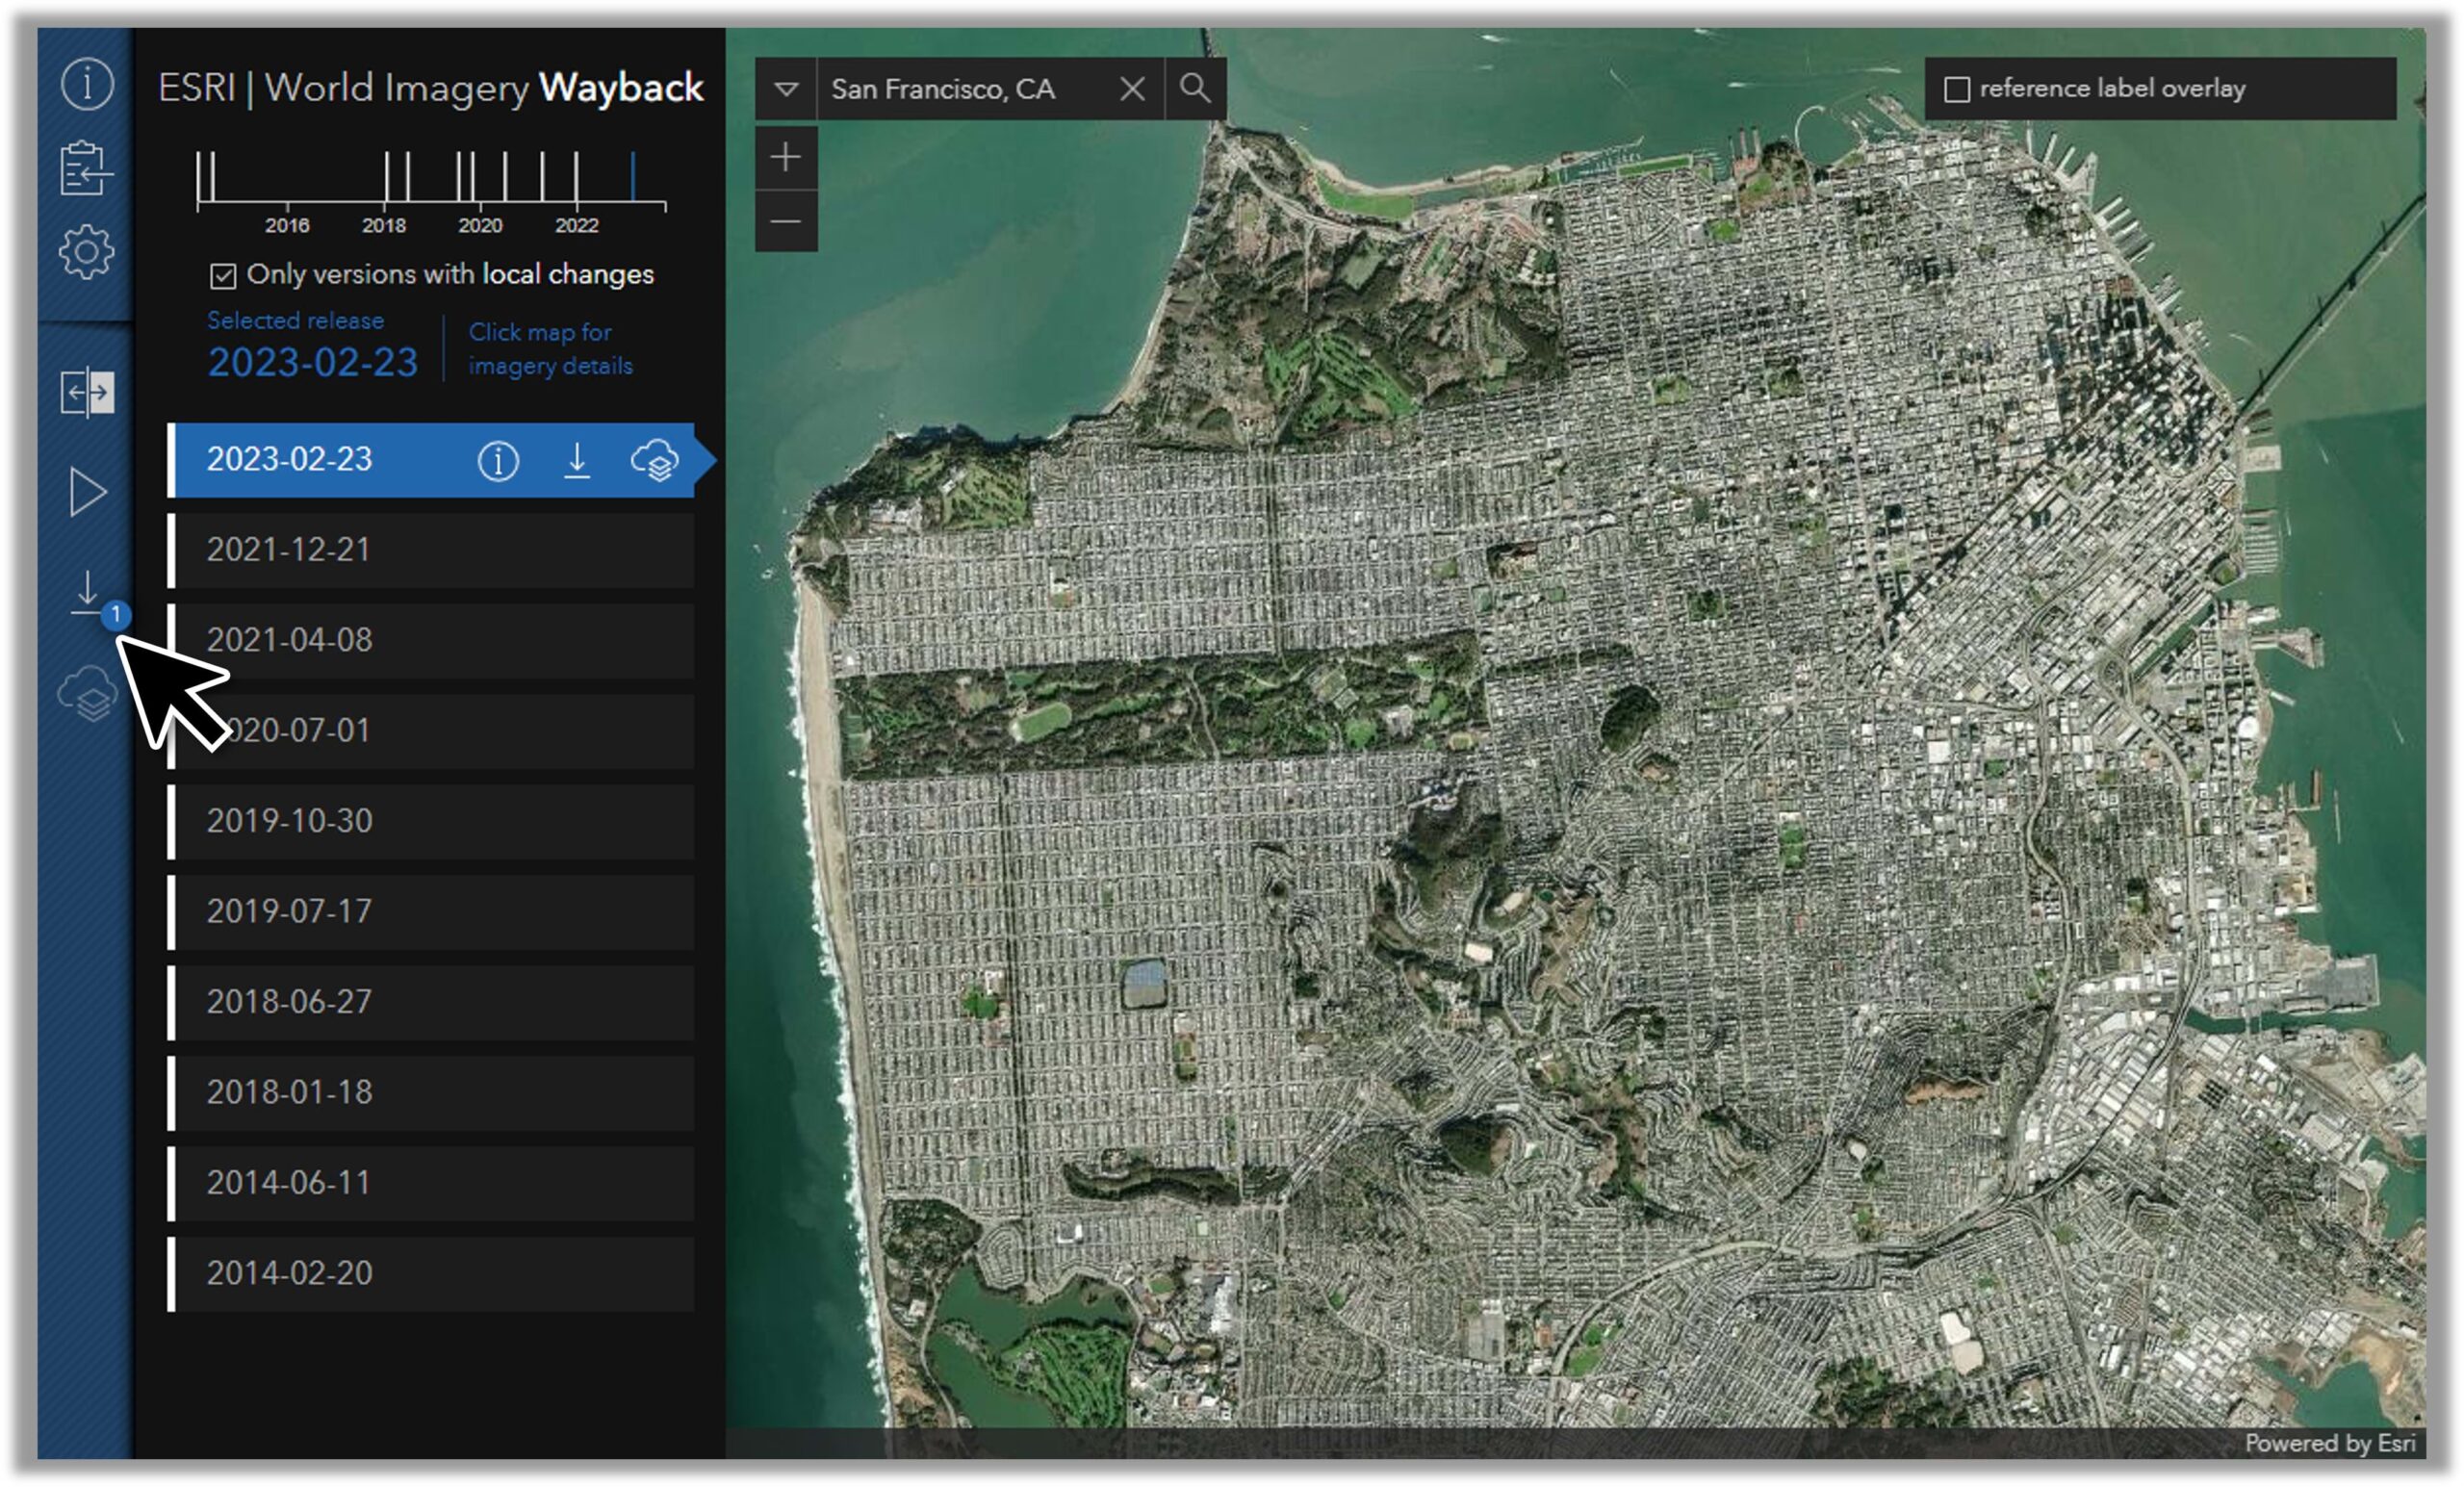The image size is (2464, 1487).
Task: Add 2023-02-23 release to web map
Action: coord(655,461)
